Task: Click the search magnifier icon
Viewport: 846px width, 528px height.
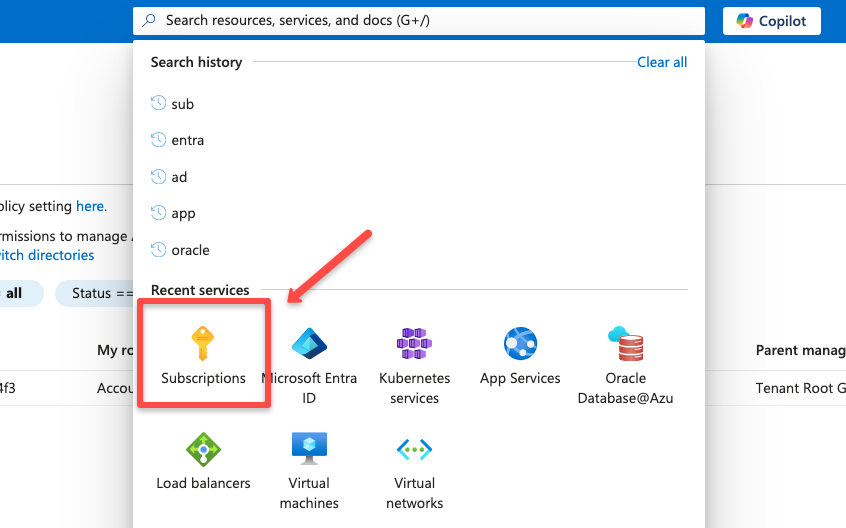Action: click(x=149, y=20)
